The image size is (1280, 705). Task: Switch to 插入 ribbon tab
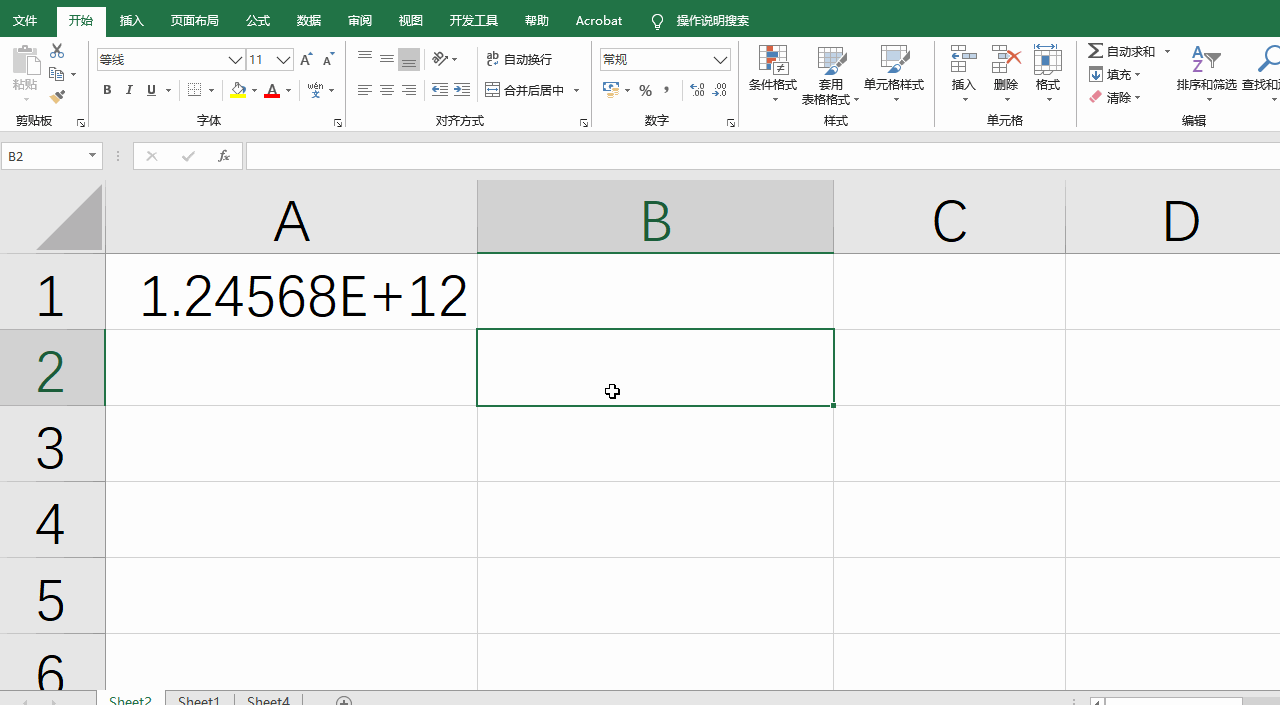point(132,20)
